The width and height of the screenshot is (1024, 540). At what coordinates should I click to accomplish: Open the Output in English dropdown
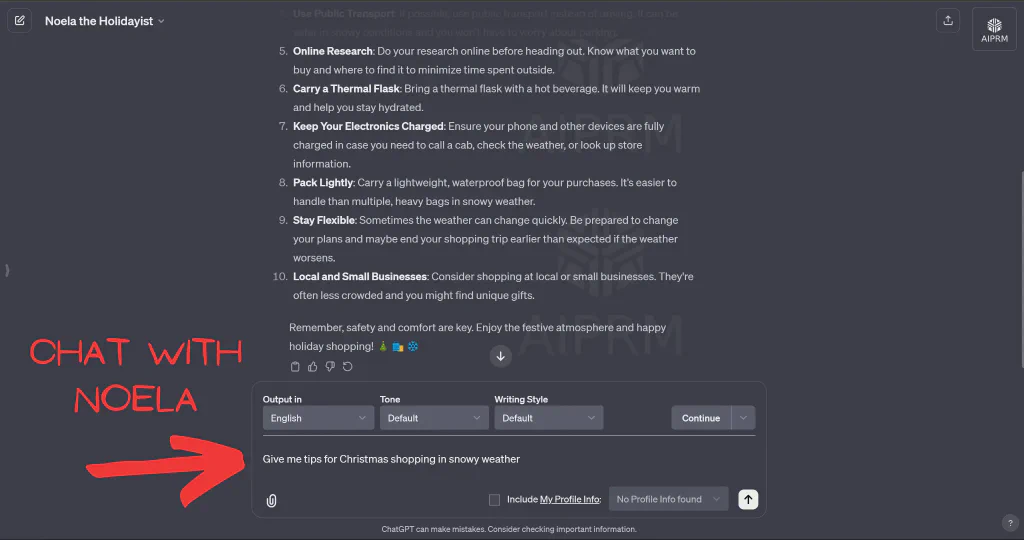point(318,418)
